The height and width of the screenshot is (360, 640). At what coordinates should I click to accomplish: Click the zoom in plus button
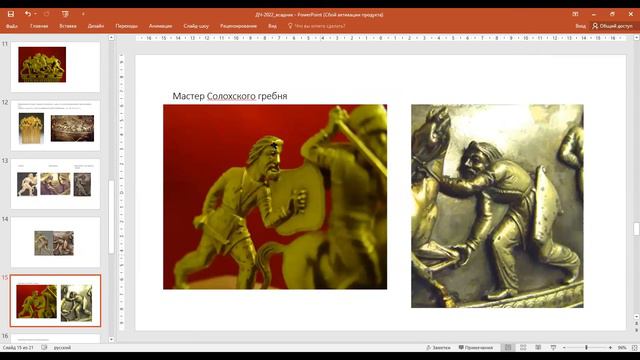tap(610, 347)
